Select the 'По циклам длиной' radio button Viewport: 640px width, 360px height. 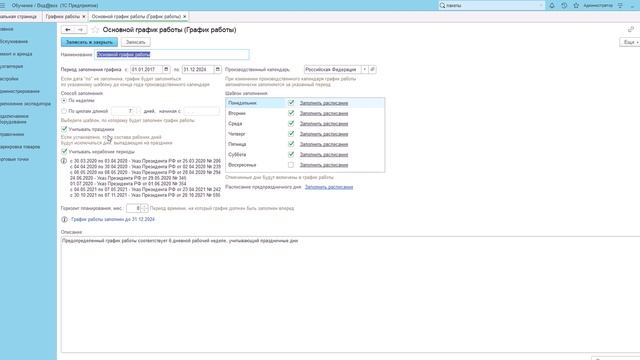pyautogui.click(x=64, y=111)
